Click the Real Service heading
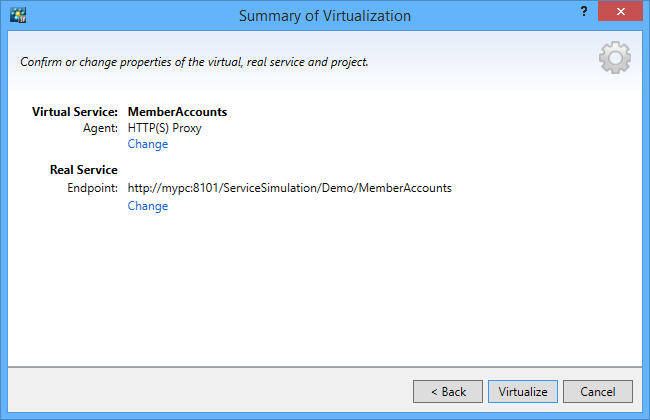 (84, 171)
